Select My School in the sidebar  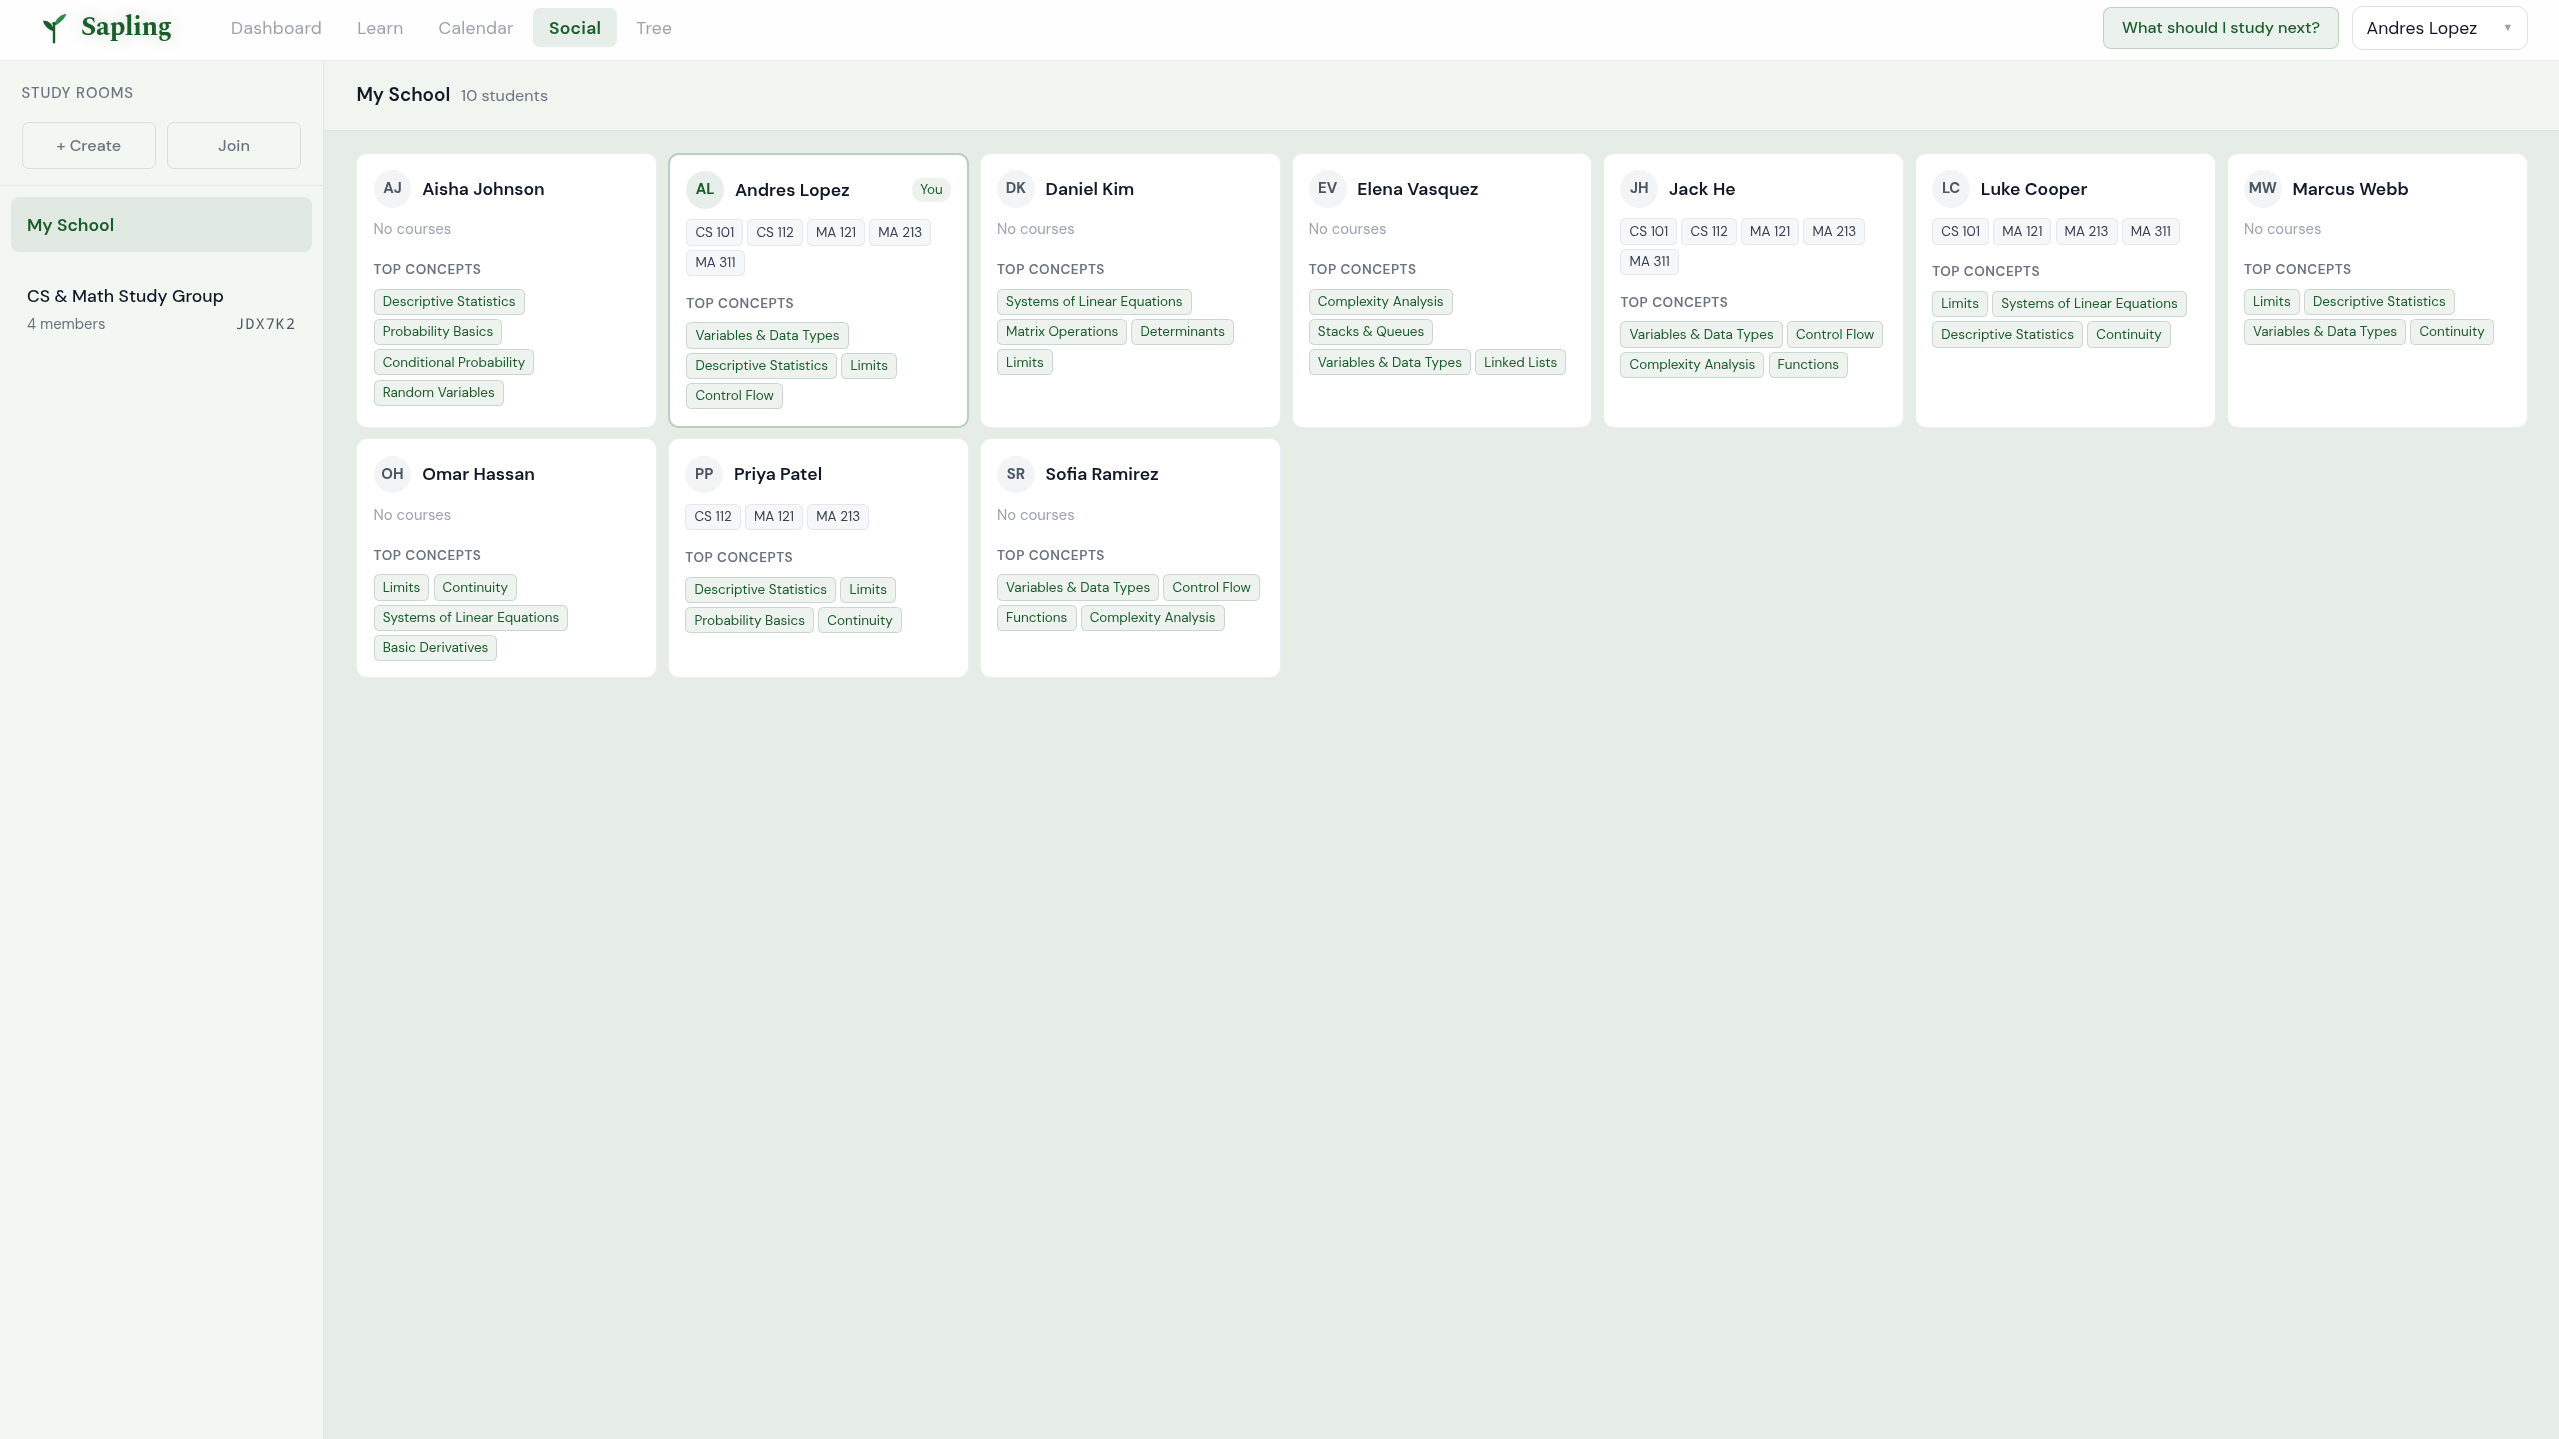pos(161,225)
